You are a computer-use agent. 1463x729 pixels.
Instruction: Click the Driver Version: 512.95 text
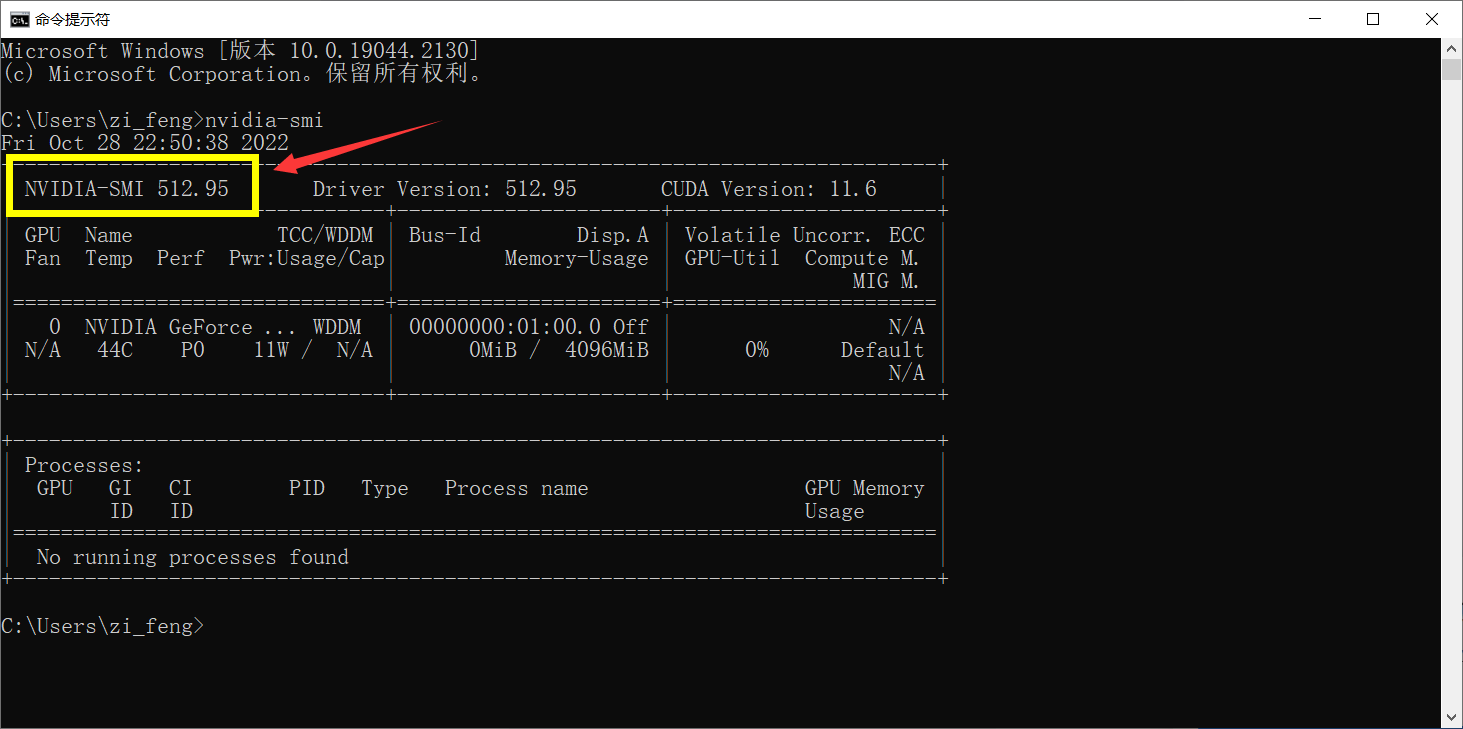click(444, 189)
